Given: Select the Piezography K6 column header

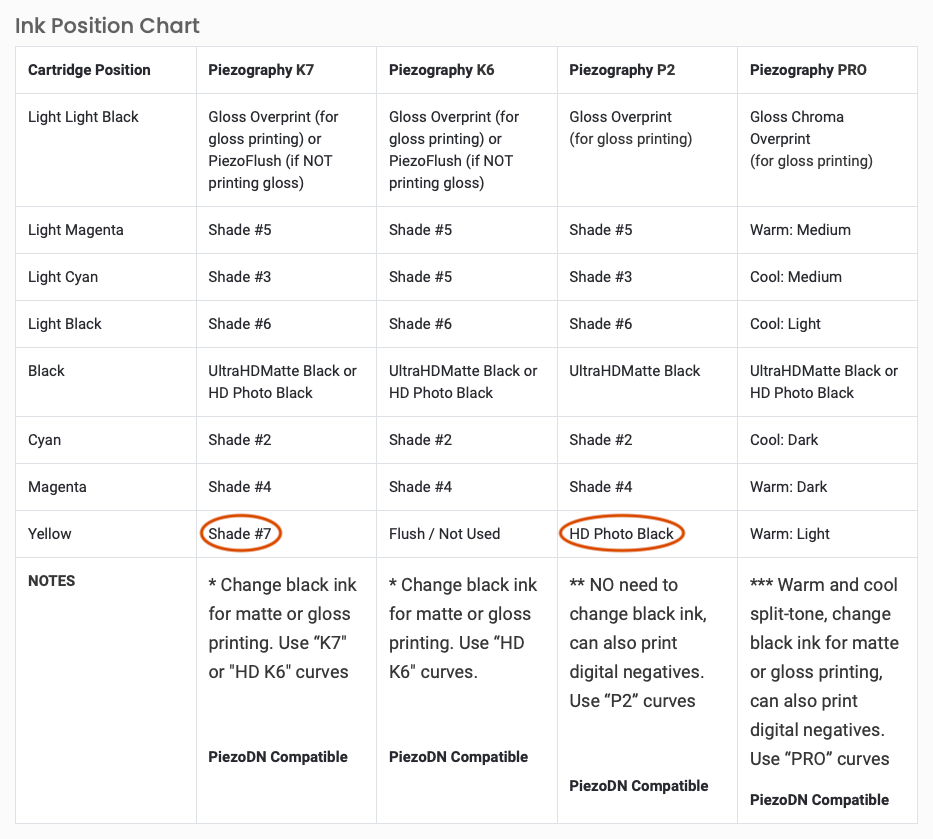Looking at the screenshot, I should click(441, 70).
